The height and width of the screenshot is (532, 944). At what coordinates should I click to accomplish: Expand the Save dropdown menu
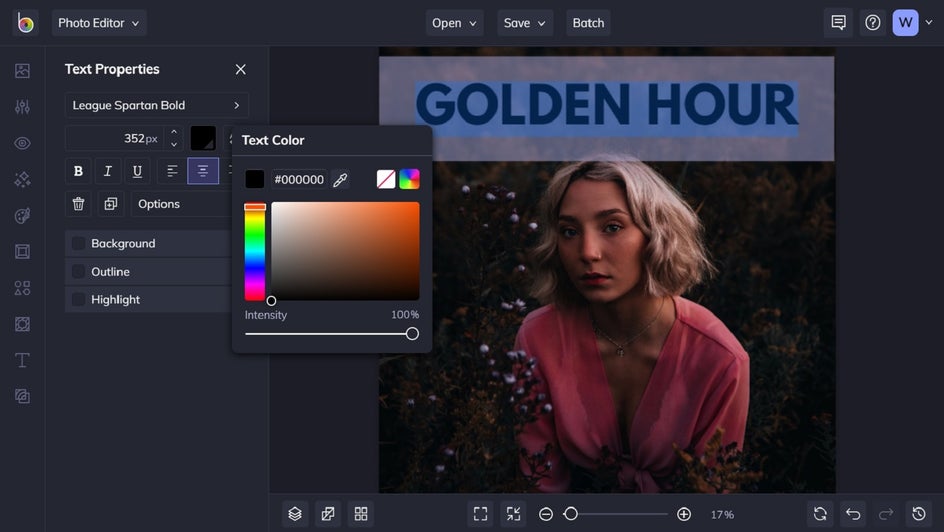[525, 23]
